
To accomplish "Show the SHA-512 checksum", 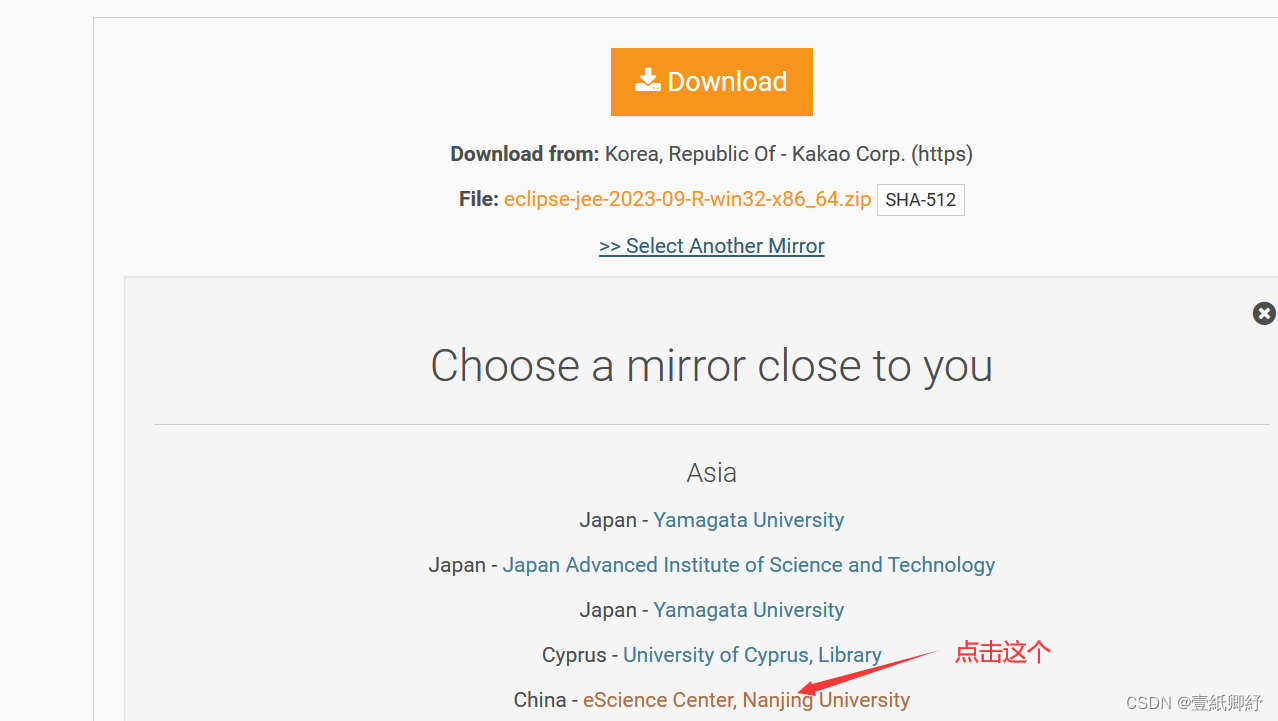I will click(x=920, y=200).
